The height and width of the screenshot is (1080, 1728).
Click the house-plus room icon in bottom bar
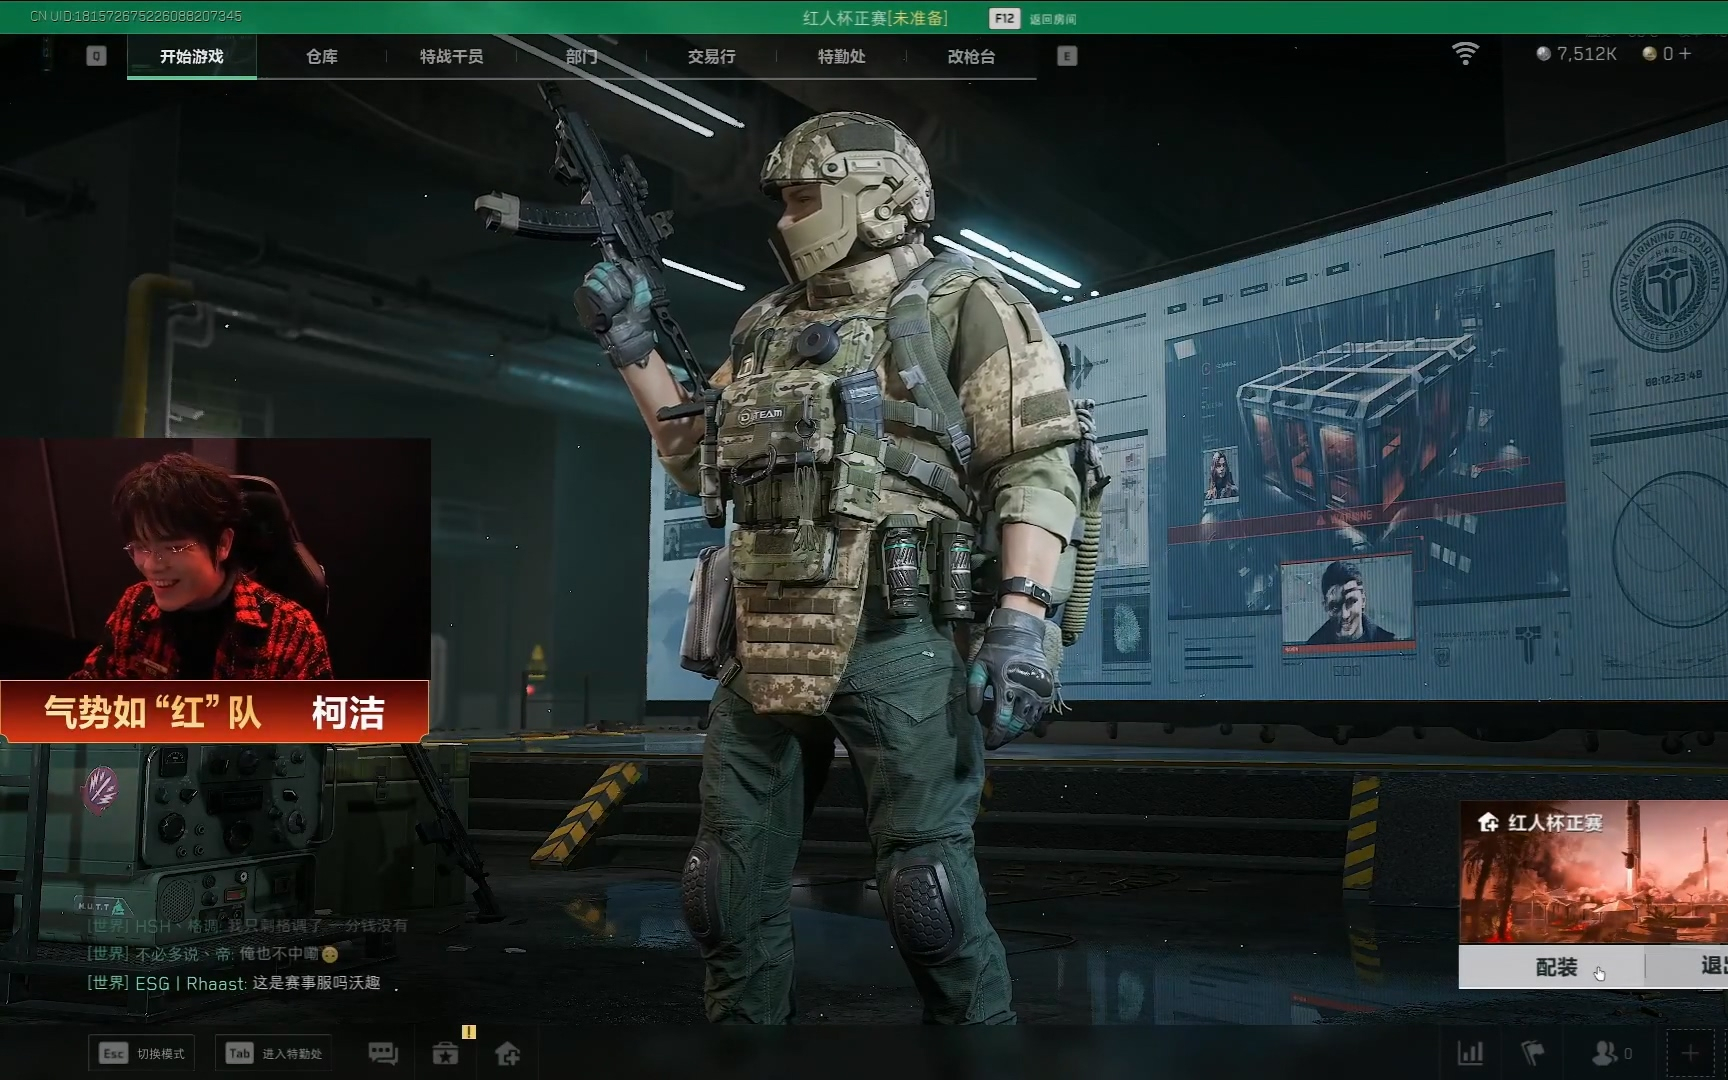point(508,1053)
